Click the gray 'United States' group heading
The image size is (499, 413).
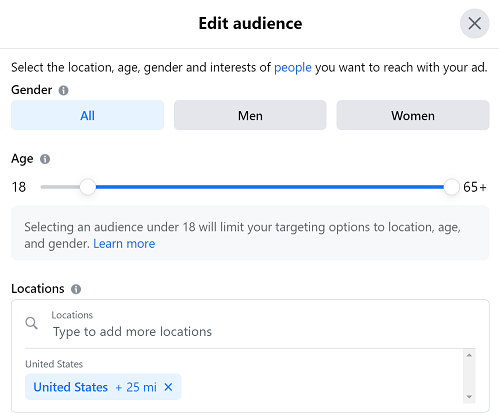54,364
